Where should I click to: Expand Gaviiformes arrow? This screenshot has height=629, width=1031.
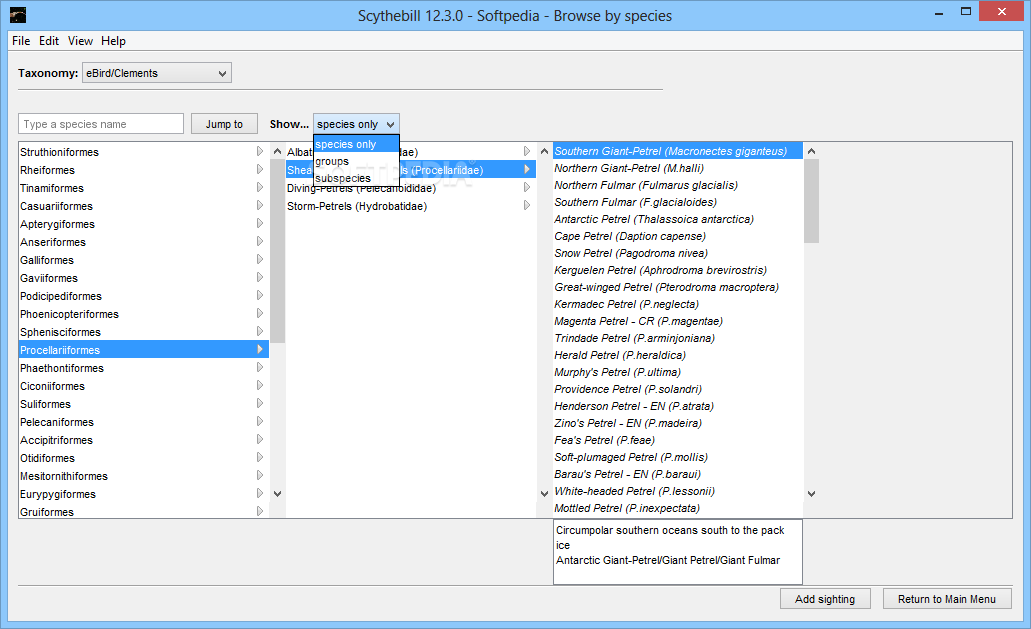[260, 277]
